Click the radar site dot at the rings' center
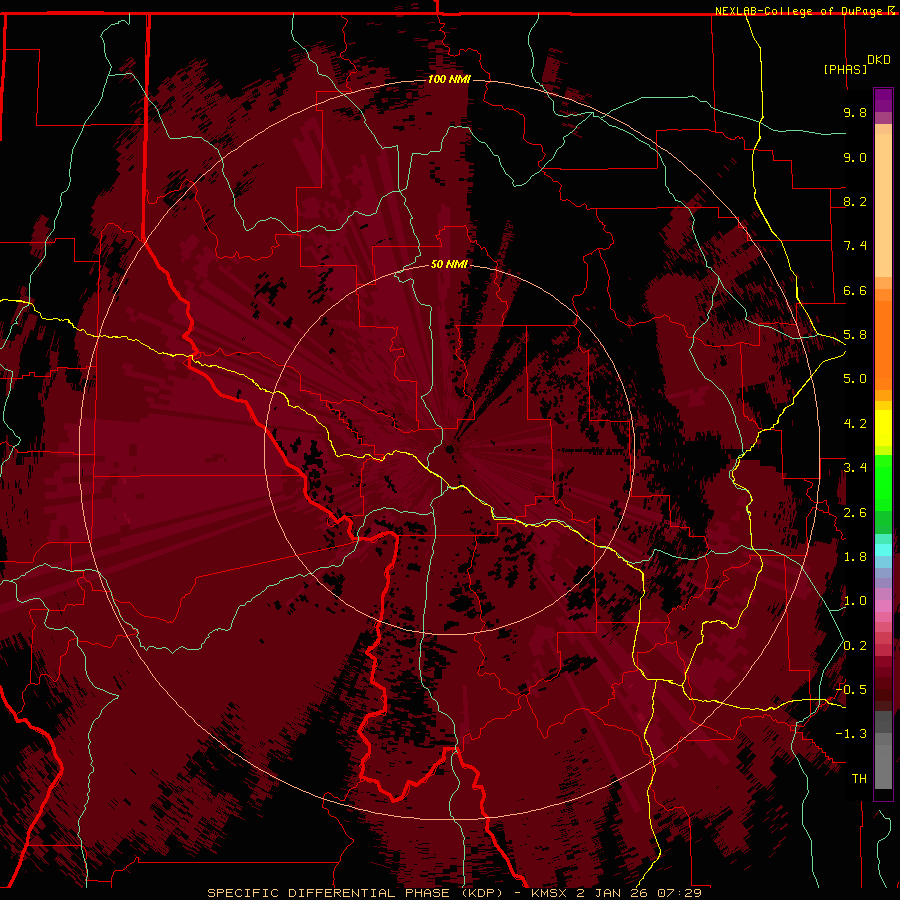Image resolution: width=900 pixels, height=900 pixels. pos(449,450)
